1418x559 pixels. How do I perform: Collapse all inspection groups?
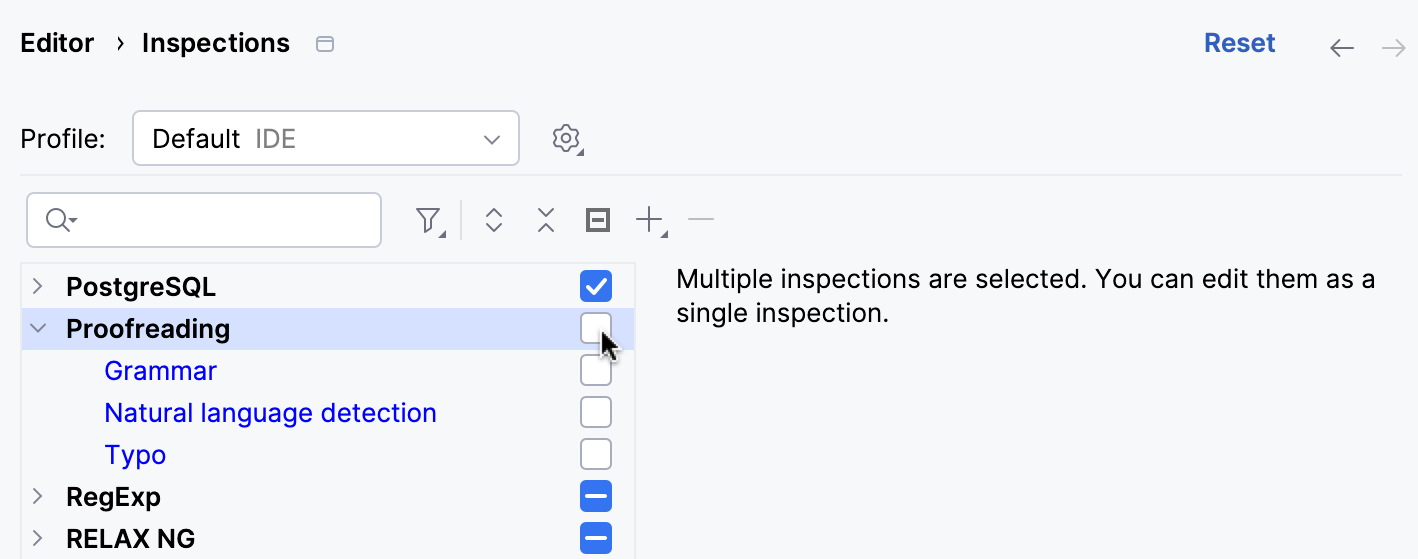coord(545,220)
